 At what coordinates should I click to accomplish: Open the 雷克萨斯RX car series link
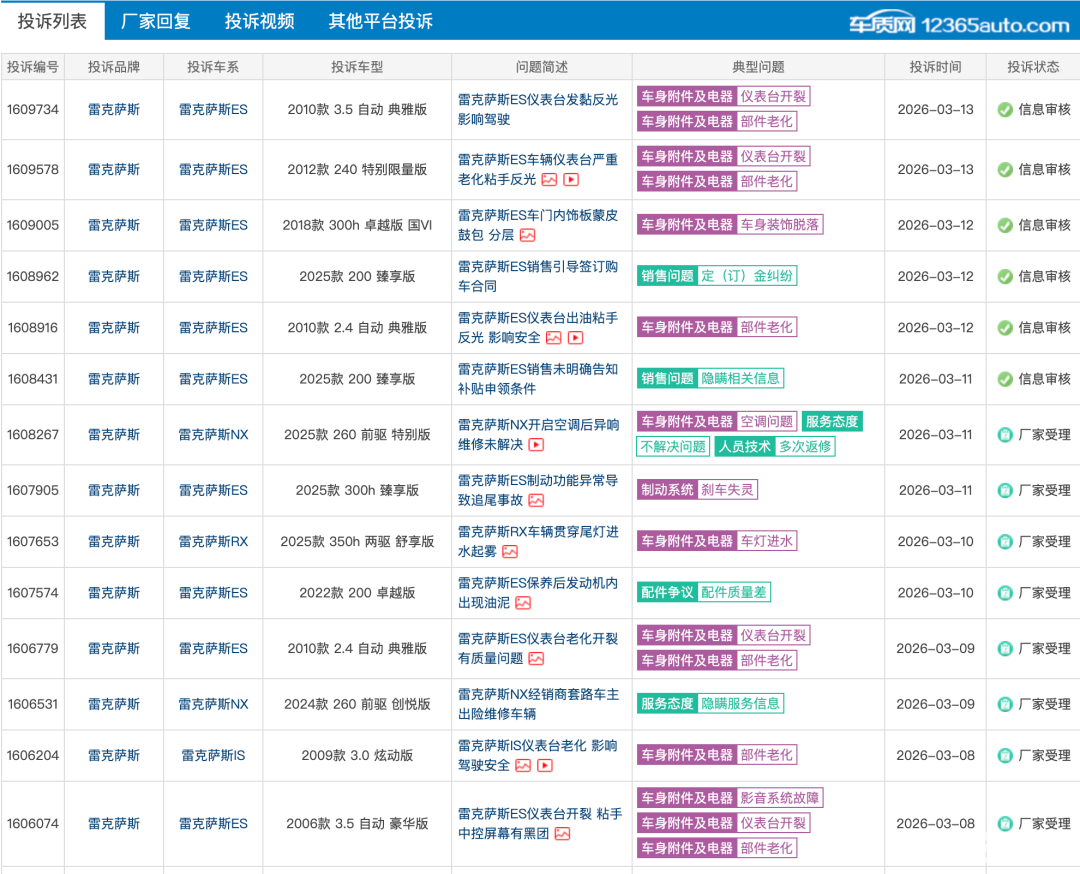coord(213,542)
